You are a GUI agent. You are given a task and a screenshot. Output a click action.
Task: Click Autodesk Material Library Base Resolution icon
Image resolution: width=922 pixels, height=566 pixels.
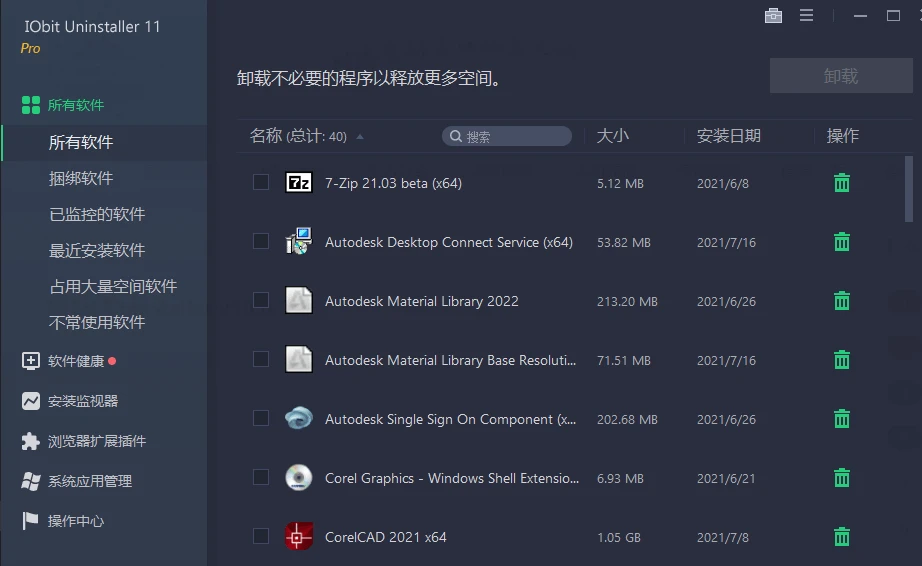(x=299, y=359)
